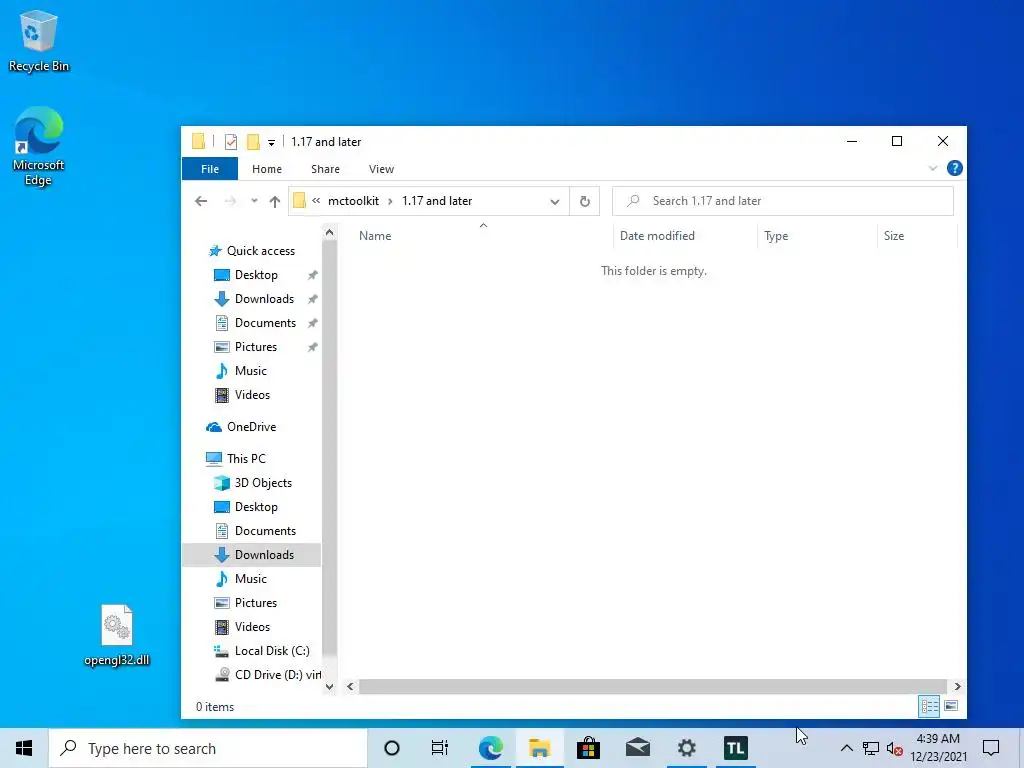Viewport: 1024px width, 768px height.
Task: Open the TL launcher taskbar icon
Action: (x=735, y=748)
